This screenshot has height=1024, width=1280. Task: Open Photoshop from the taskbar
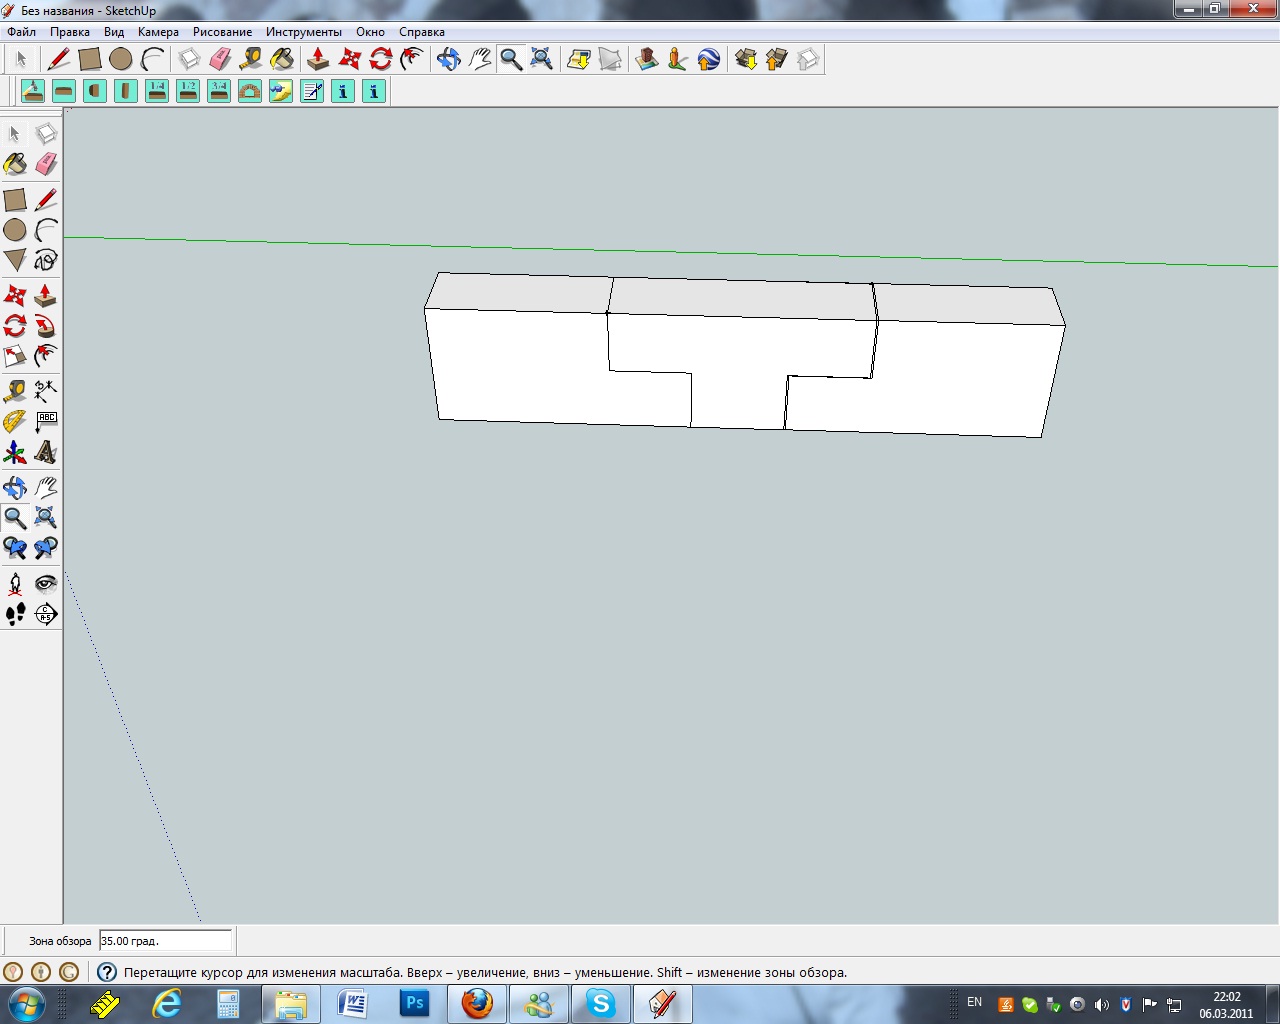point(414,1003)
